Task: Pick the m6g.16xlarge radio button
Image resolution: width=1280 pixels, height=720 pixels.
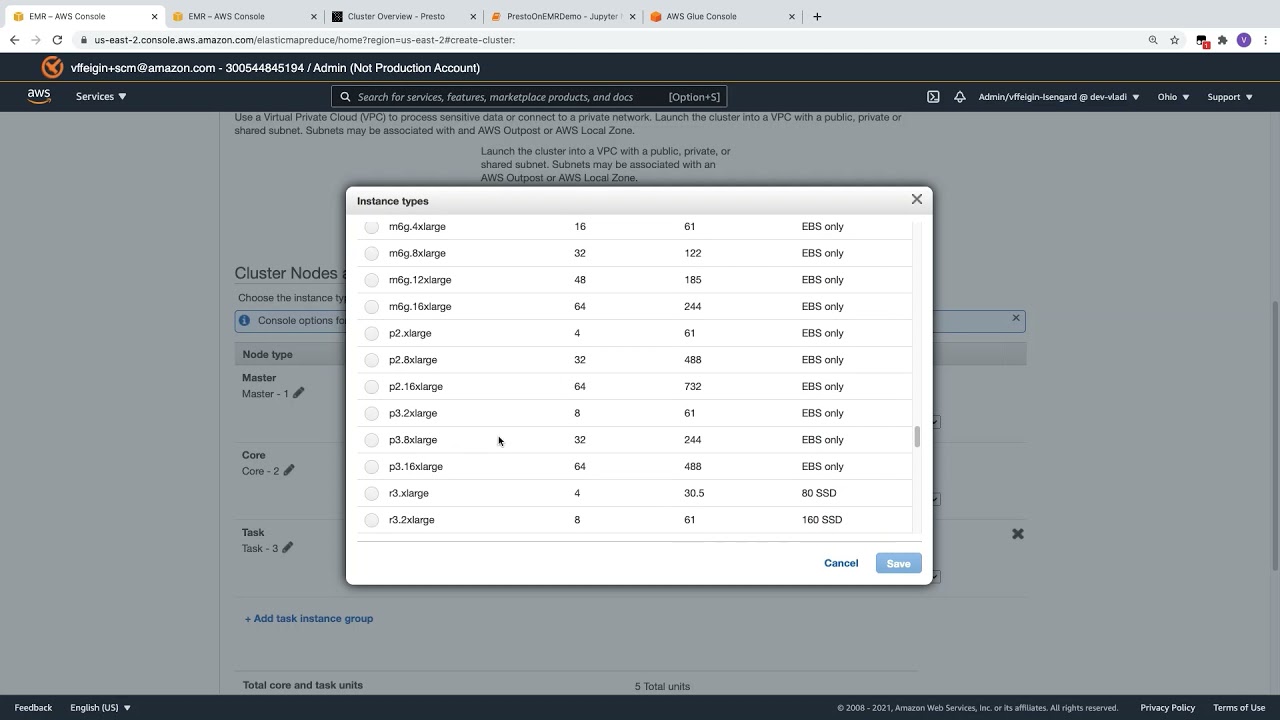Action: [x=372, y=307]
